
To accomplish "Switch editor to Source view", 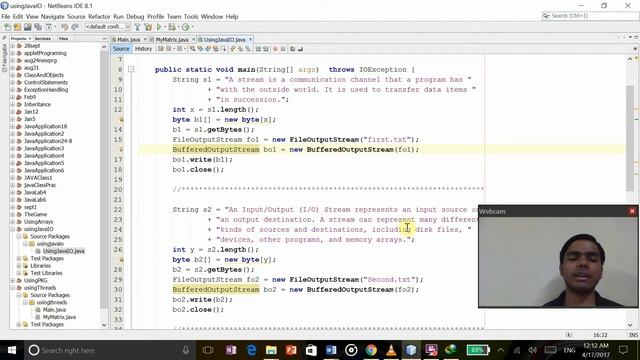I will point(121,49).
